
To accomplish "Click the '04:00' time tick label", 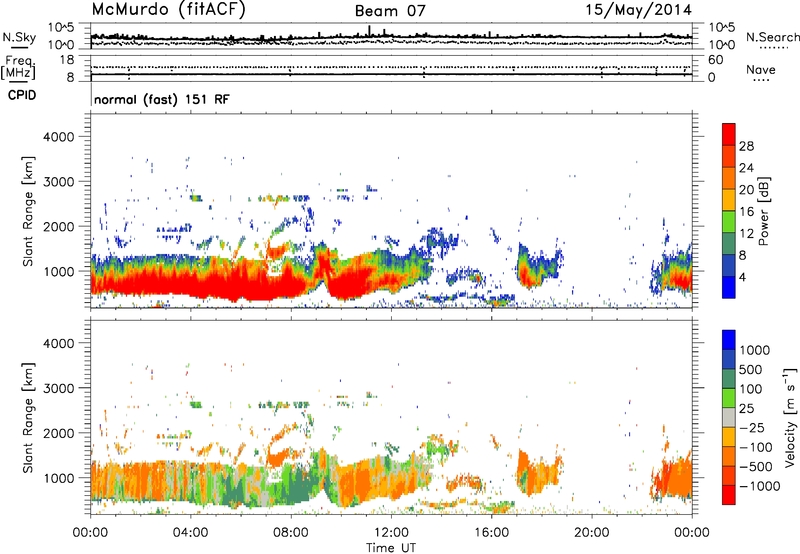I will pos(190,533).
